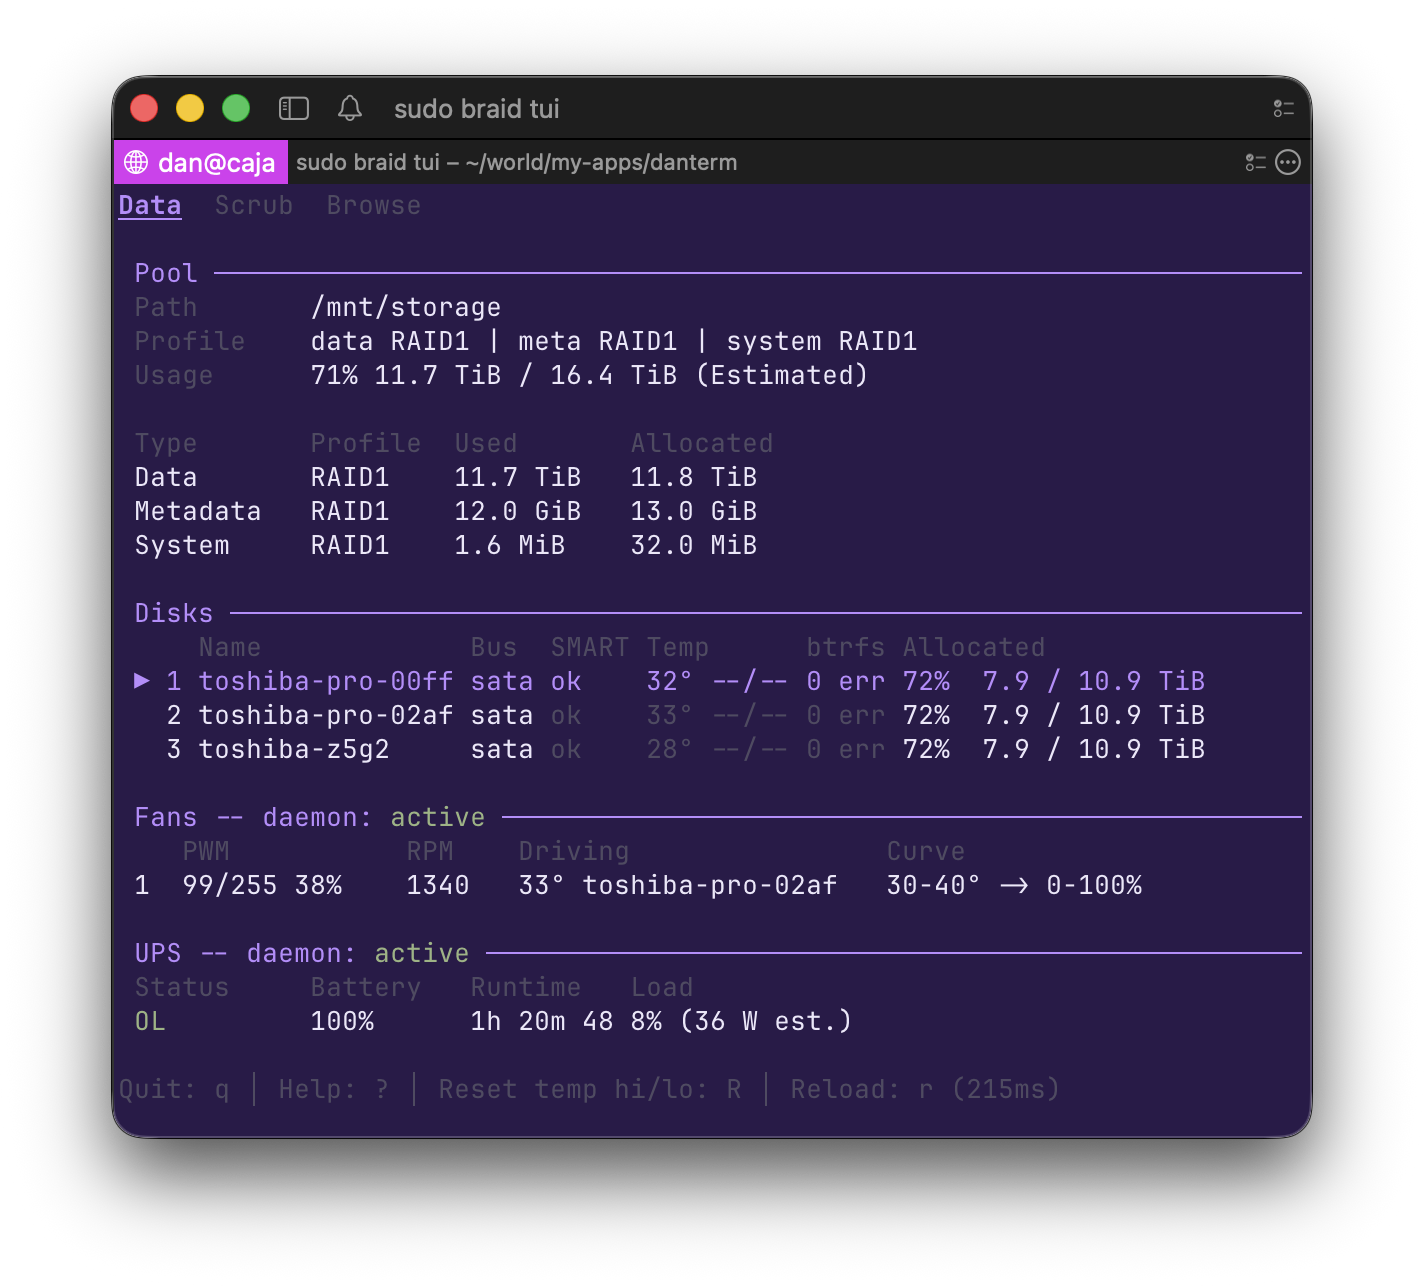Click the 12.0 GiB used value
Viewport: 1424px width, 1286px height.
[518, 512]
